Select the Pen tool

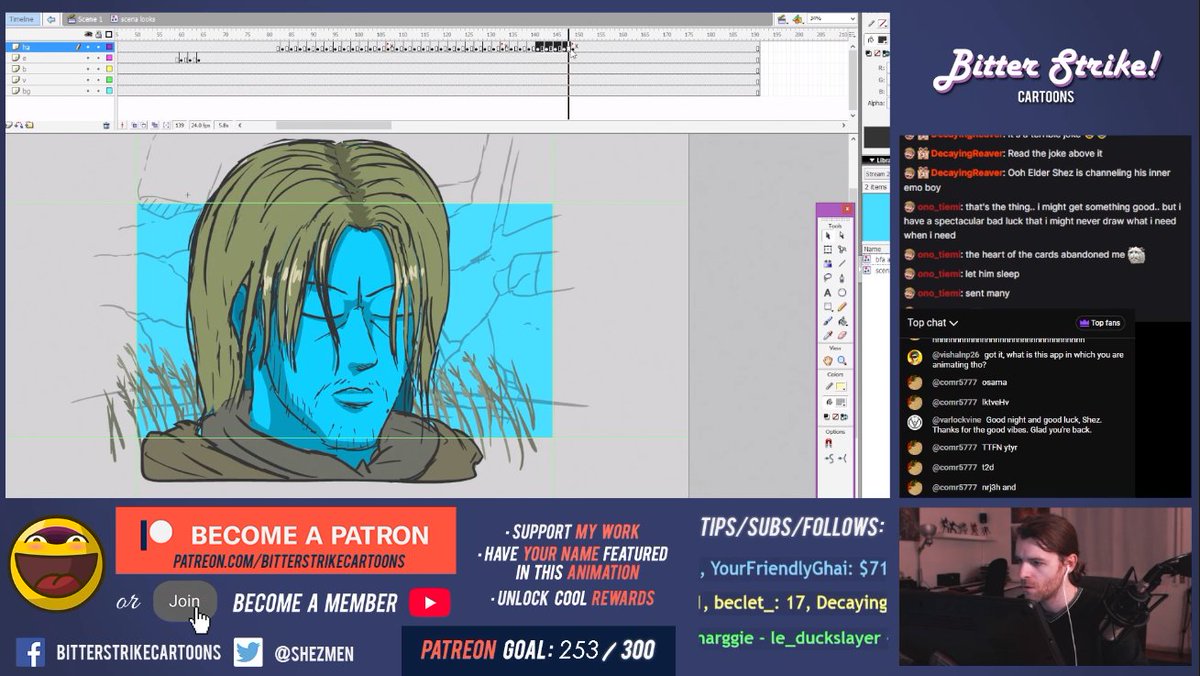(x=842, y=276)
